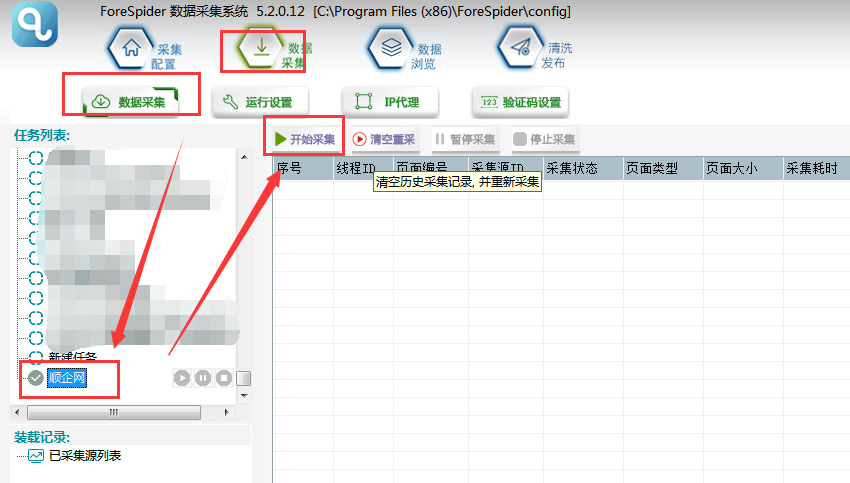Open the 数据采集 download hexagon tab

point(274,49)
